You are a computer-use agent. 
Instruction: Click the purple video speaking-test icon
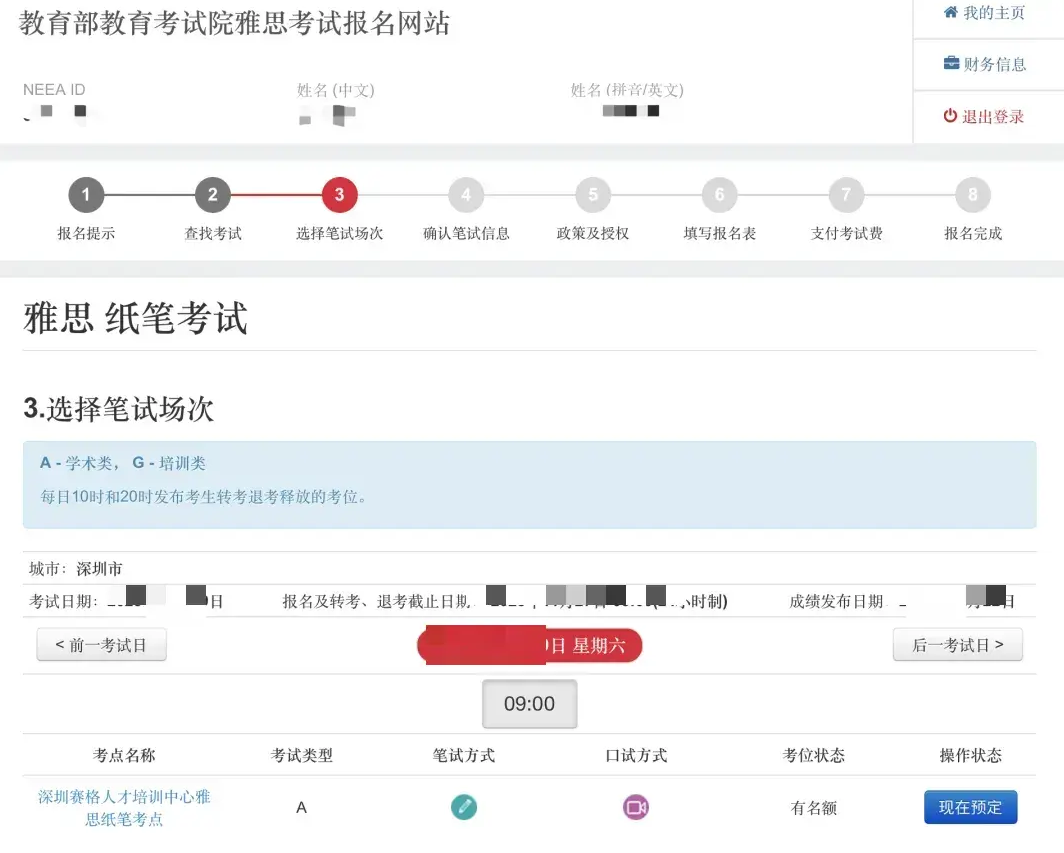click(636, 807)
